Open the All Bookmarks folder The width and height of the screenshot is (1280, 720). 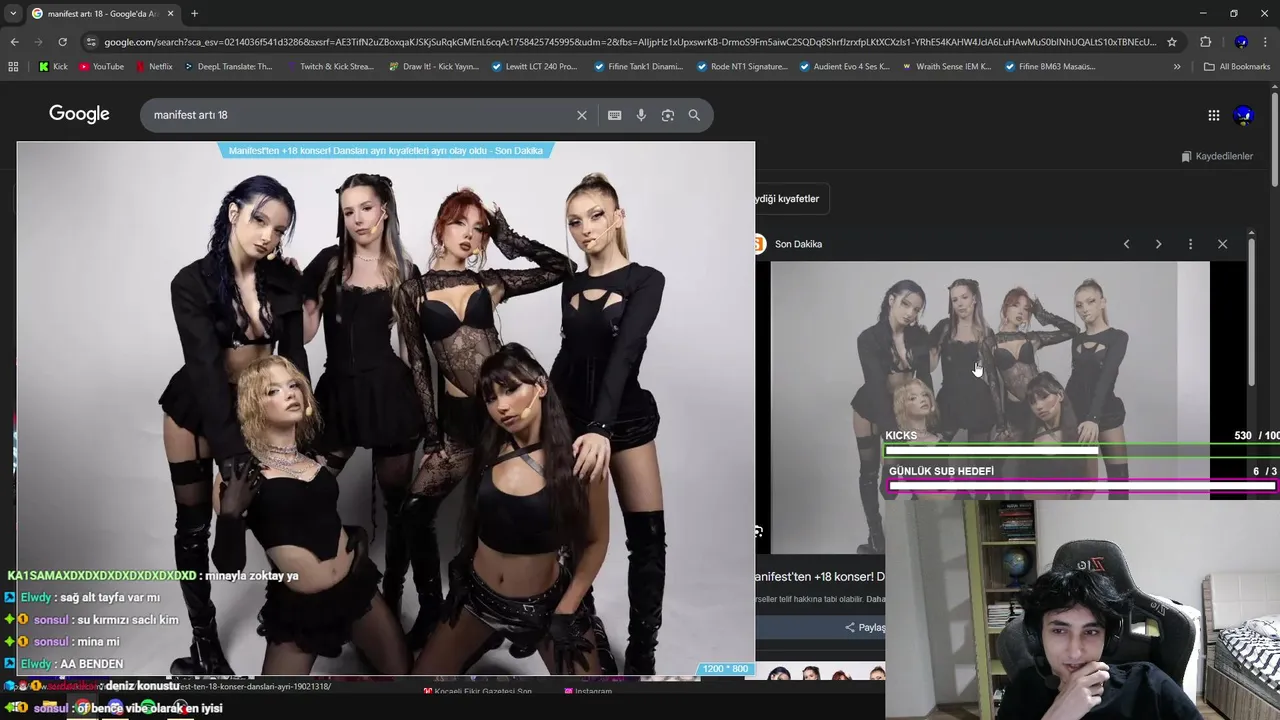[1237, 67]
